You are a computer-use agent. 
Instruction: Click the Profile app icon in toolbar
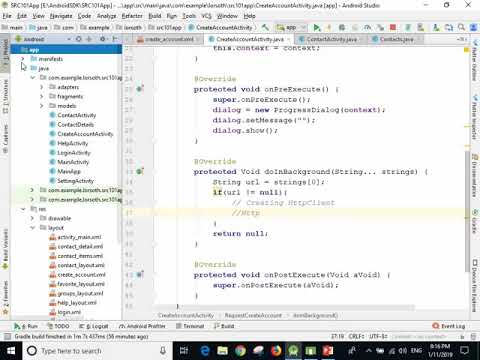pos(367,27)
